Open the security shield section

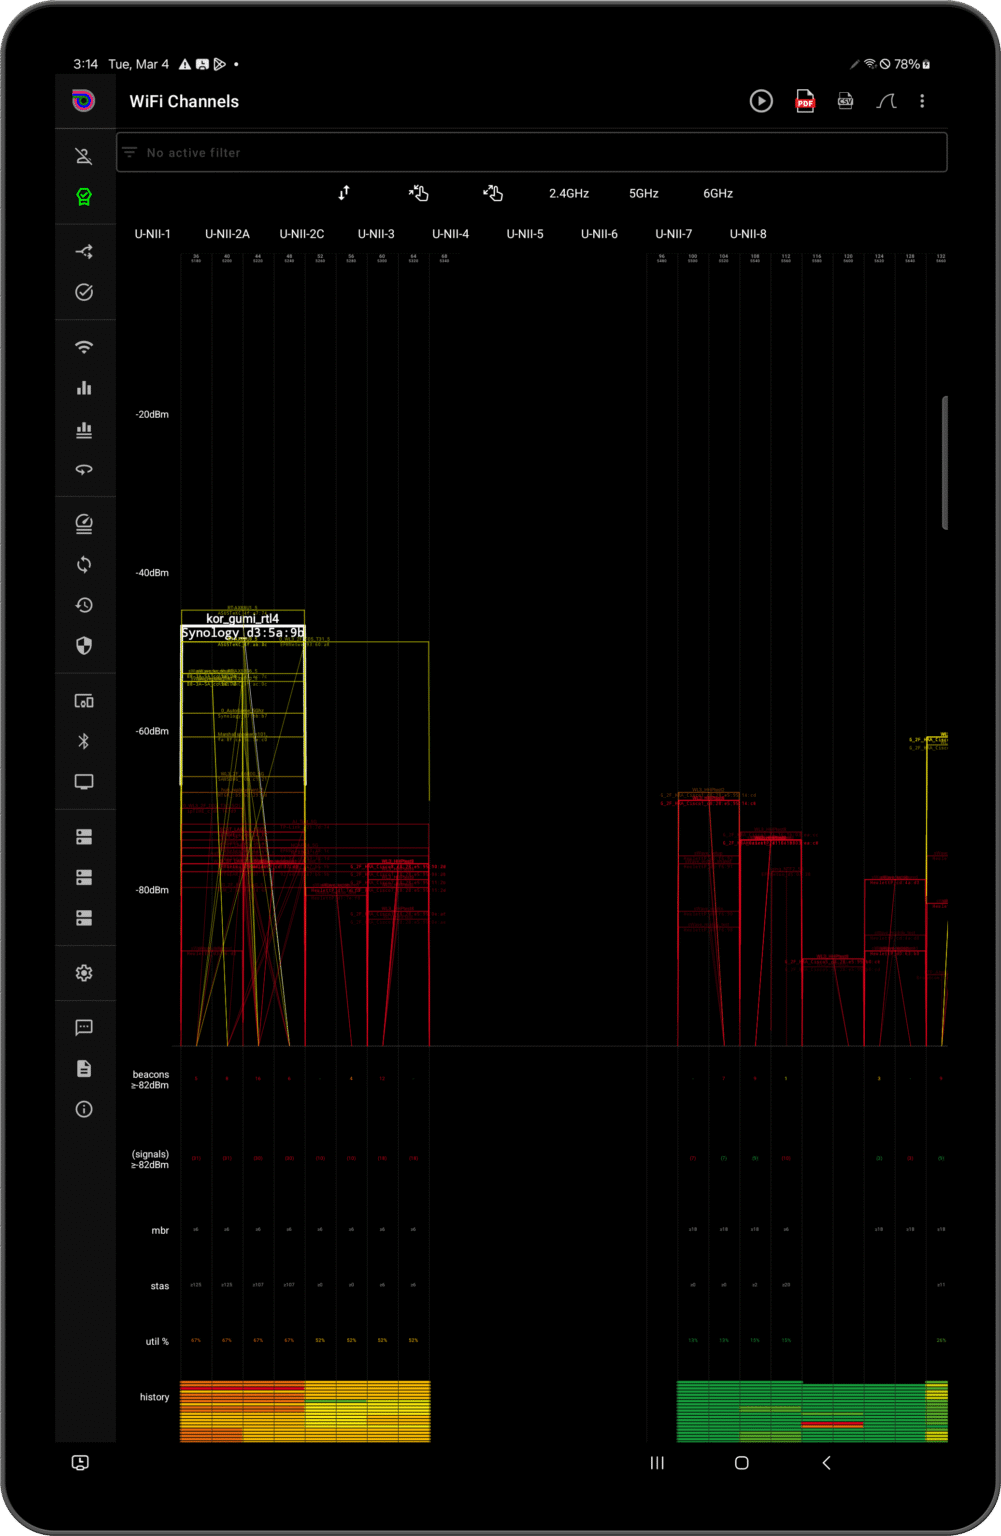[84, 646]
